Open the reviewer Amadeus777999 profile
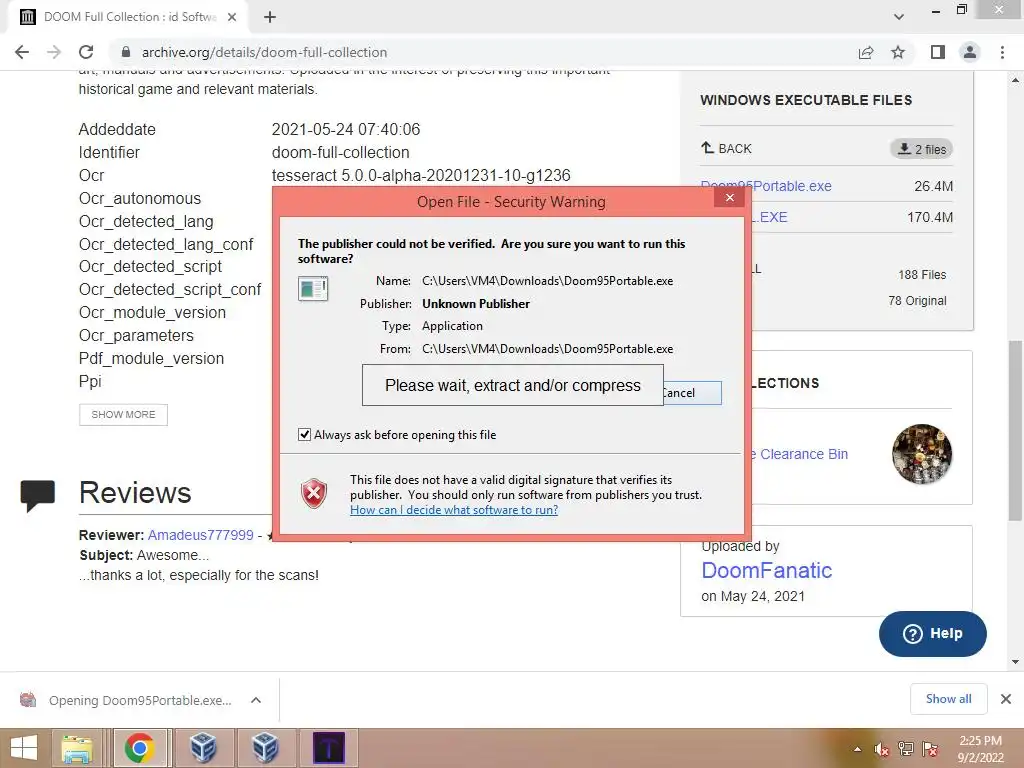 click(x=200, y=535)
